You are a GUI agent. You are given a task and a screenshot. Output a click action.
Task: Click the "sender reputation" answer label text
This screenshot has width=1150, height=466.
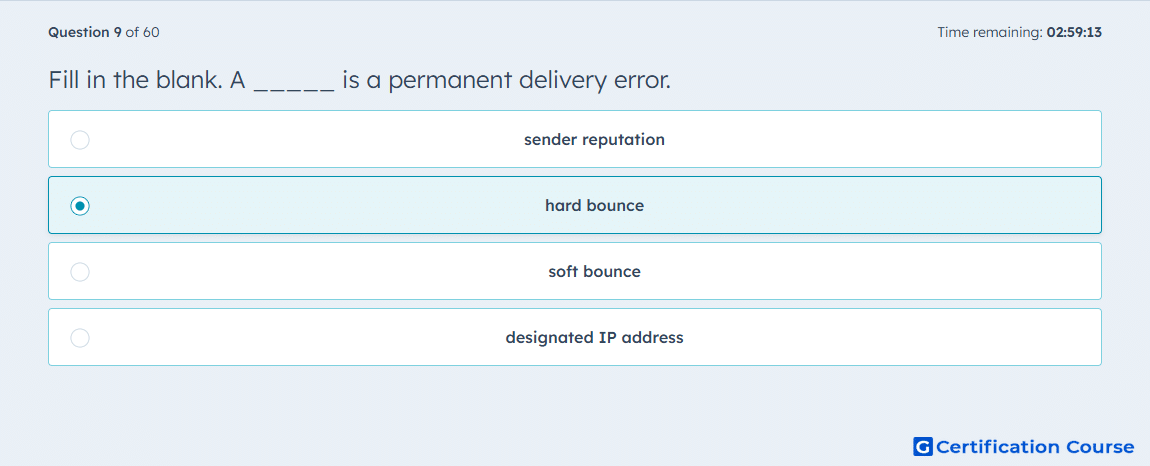pyautogui.click(x=594, y=139)
